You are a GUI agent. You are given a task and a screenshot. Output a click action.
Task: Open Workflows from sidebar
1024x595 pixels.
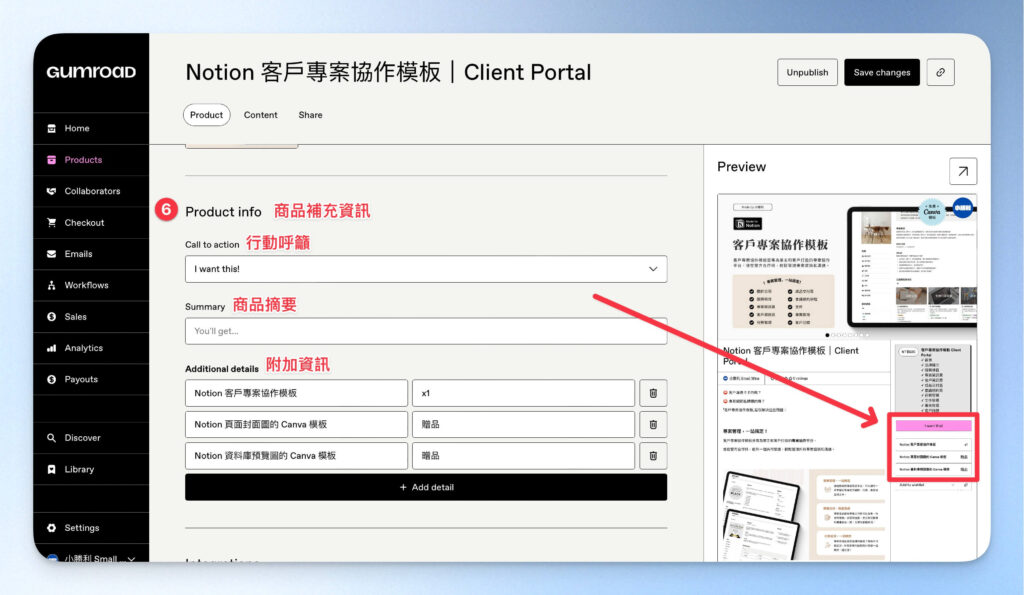[91, 285]
